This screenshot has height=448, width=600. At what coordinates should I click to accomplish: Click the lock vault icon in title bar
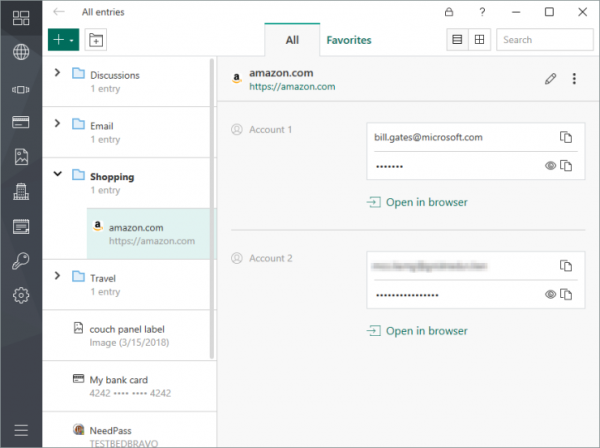(x=448, y=12)
